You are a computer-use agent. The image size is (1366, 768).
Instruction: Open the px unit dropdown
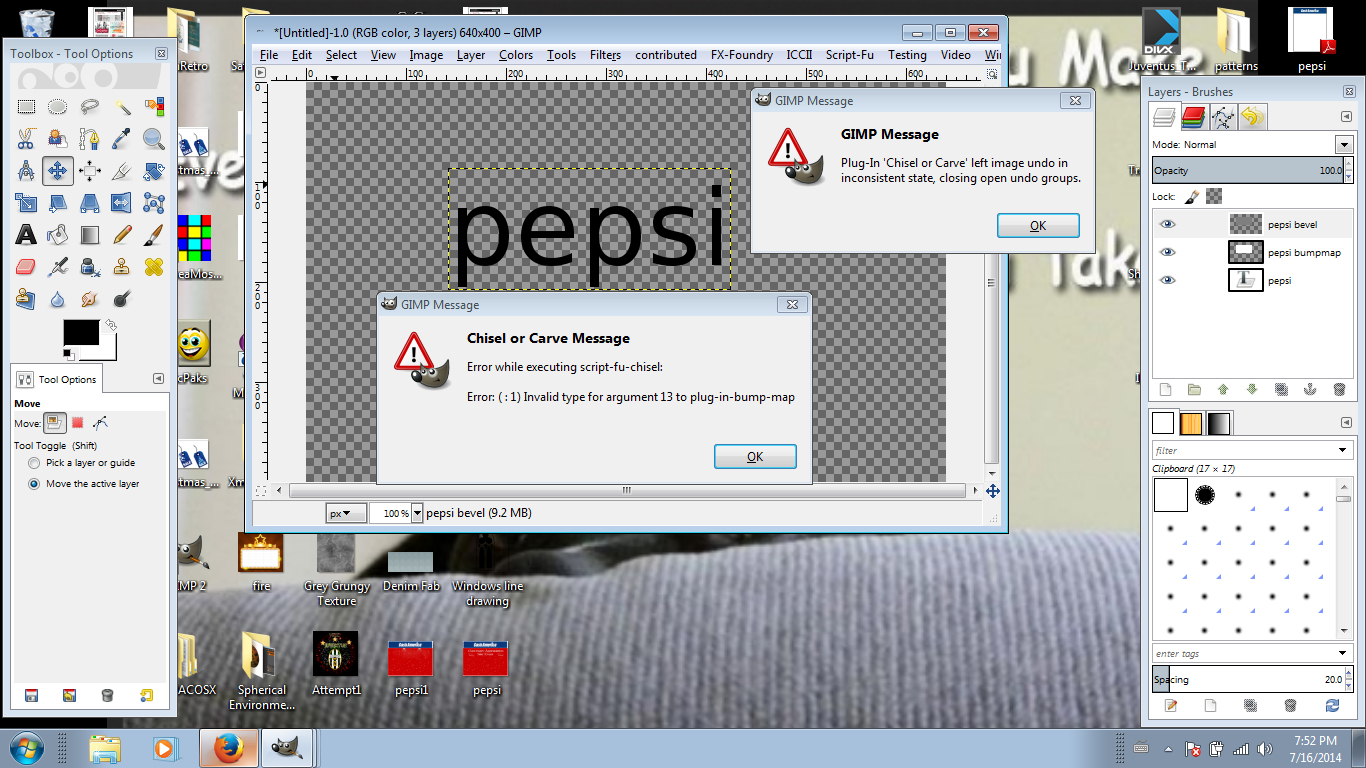point(347,513)
